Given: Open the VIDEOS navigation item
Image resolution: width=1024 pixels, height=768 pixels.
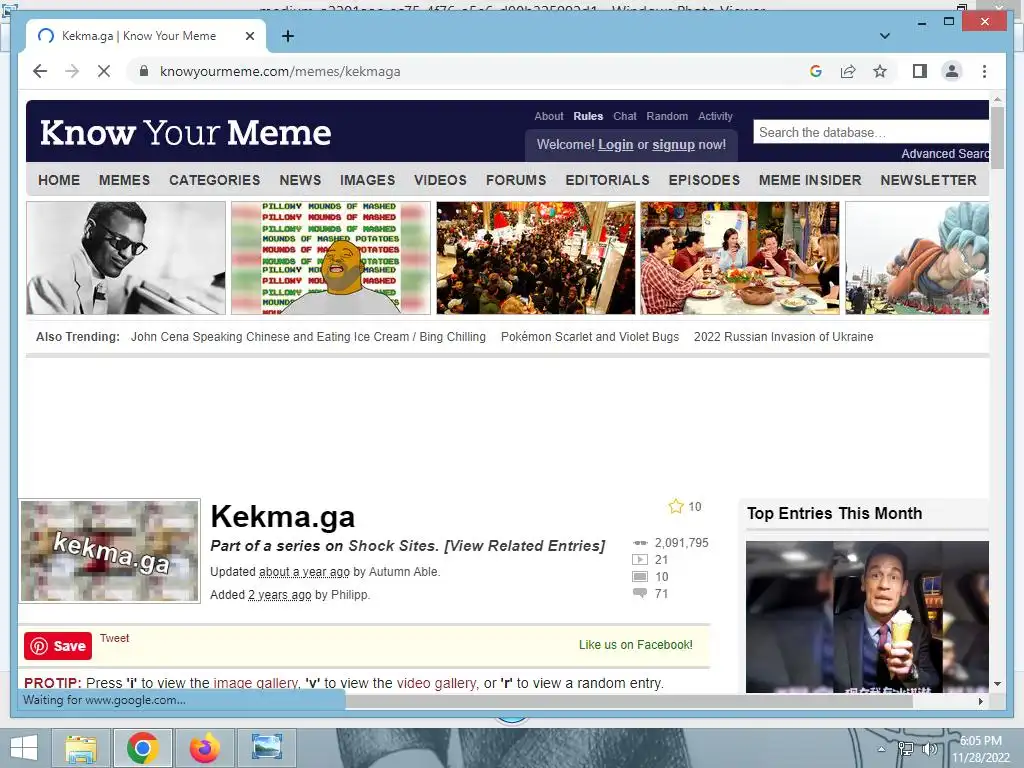Looking at the screenshot, I should [x=440, y=180].
